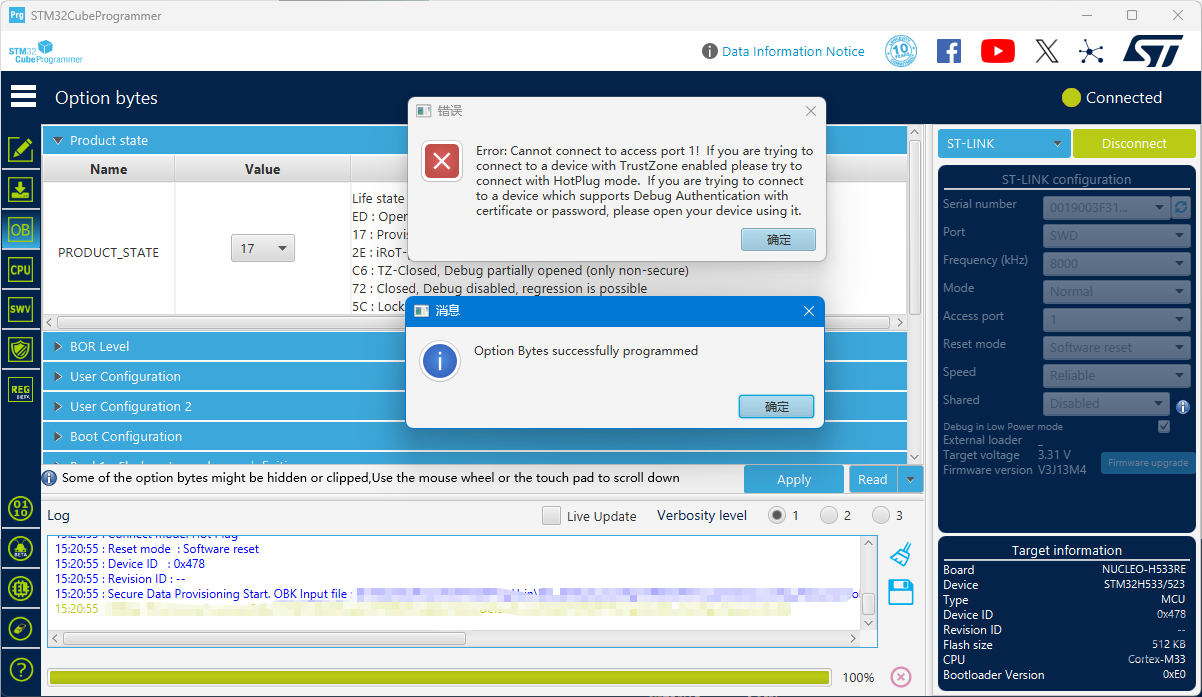The width and height of the screenshot is (1202, 697).
Task: Open the Reset mode dropdown
Action: (x=1116, y=348)
